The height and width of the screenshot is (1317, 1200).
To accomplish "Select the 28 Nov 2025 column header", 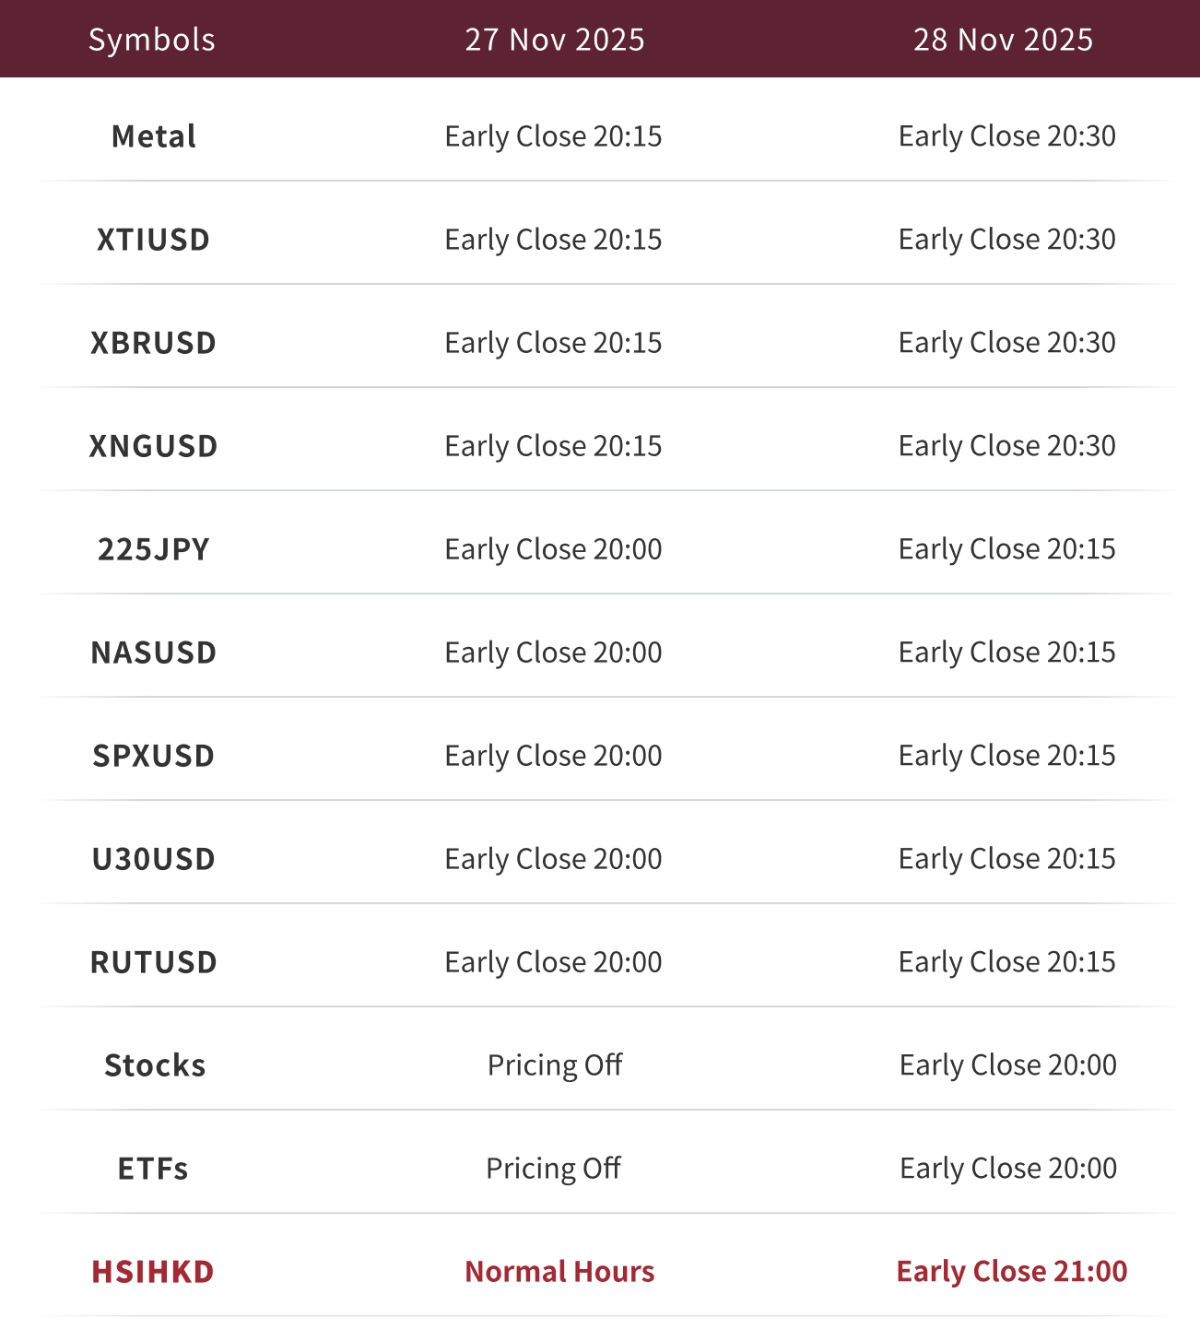I will point(1003,39).
